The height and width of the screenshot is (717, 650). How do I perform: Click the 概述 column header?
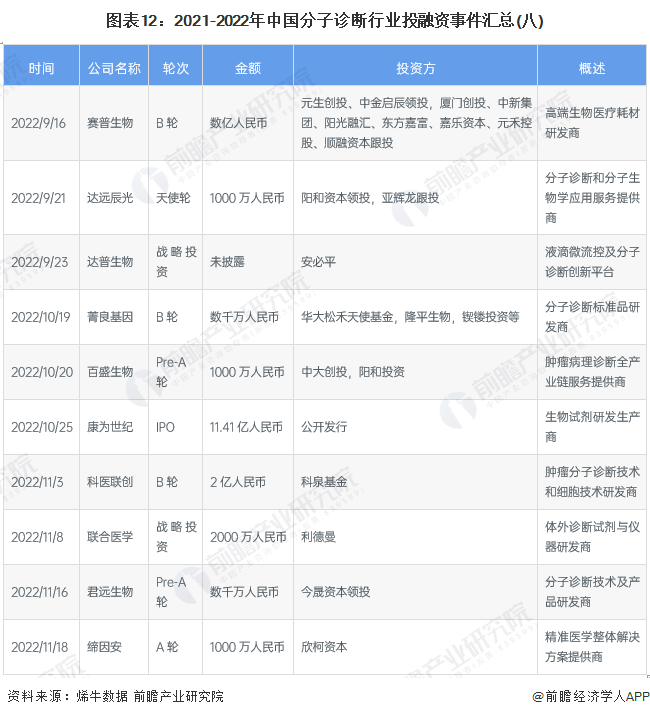[592, 68]
